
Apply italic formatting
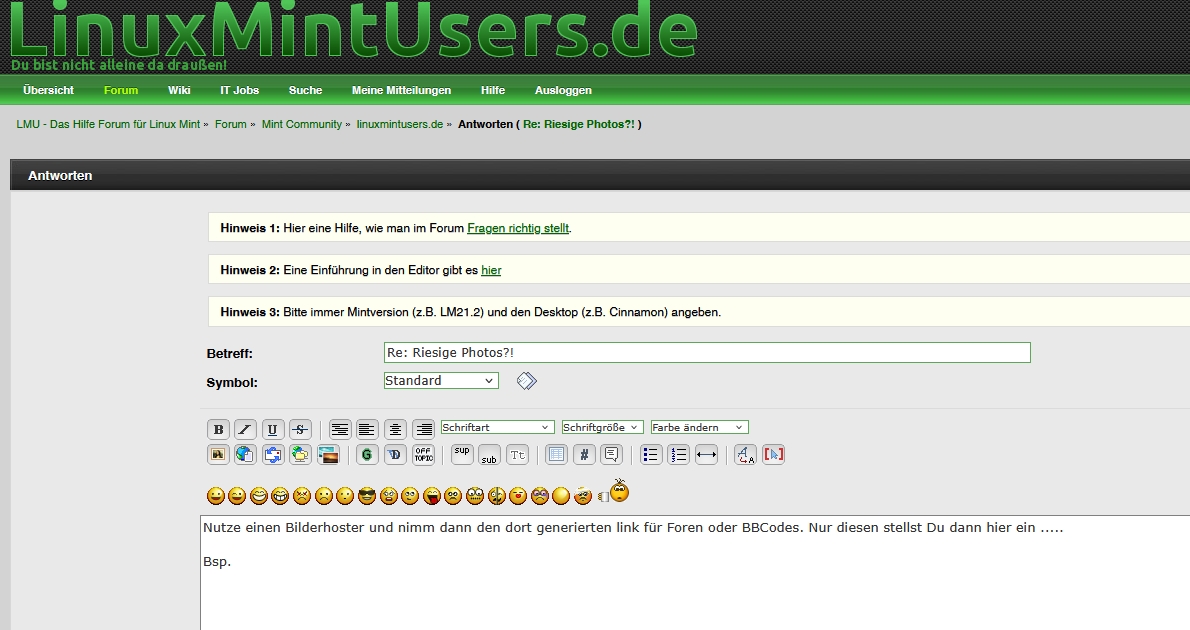[x=244, y=429]
